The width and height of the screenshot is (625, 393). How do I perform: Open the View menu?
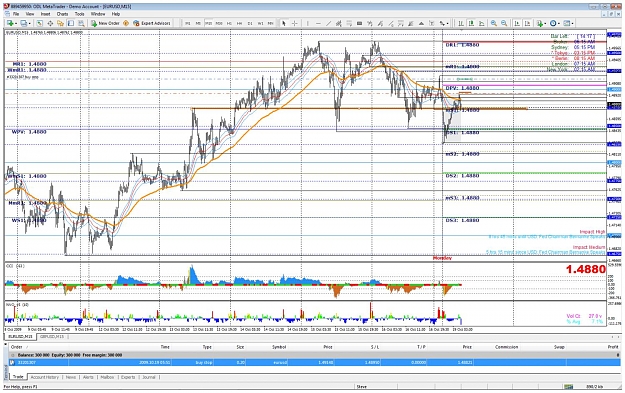(x=30, y=14)
